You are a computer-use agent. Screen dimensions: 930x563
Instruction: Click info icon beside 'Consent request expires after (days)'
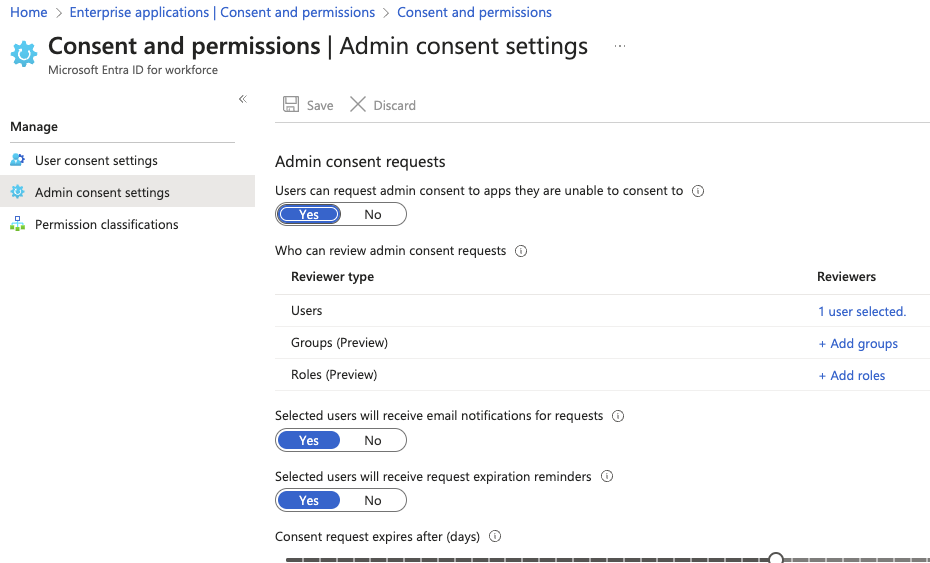pos(495,536)
